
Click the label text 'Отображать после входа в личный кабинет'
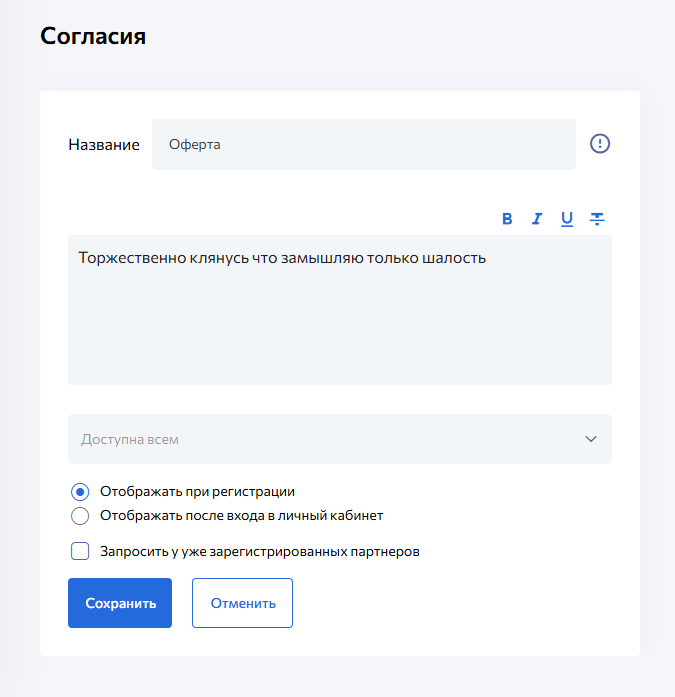242,516
